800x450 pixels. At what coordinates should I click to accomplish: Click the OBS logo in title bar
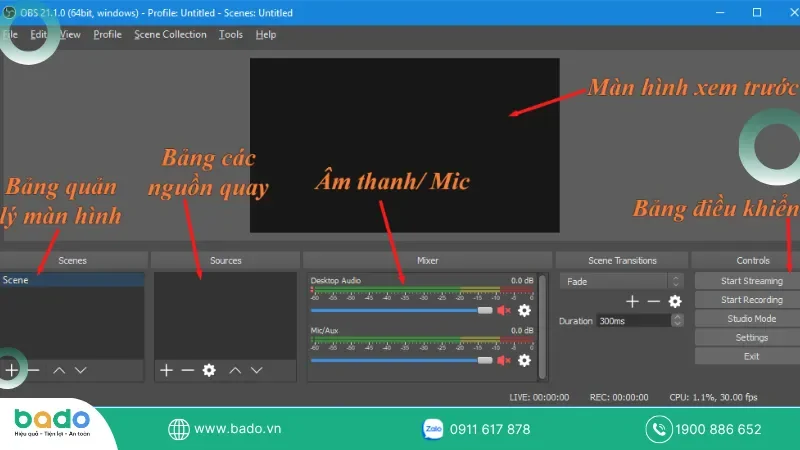pyautogui.click(x=9, y=12)
